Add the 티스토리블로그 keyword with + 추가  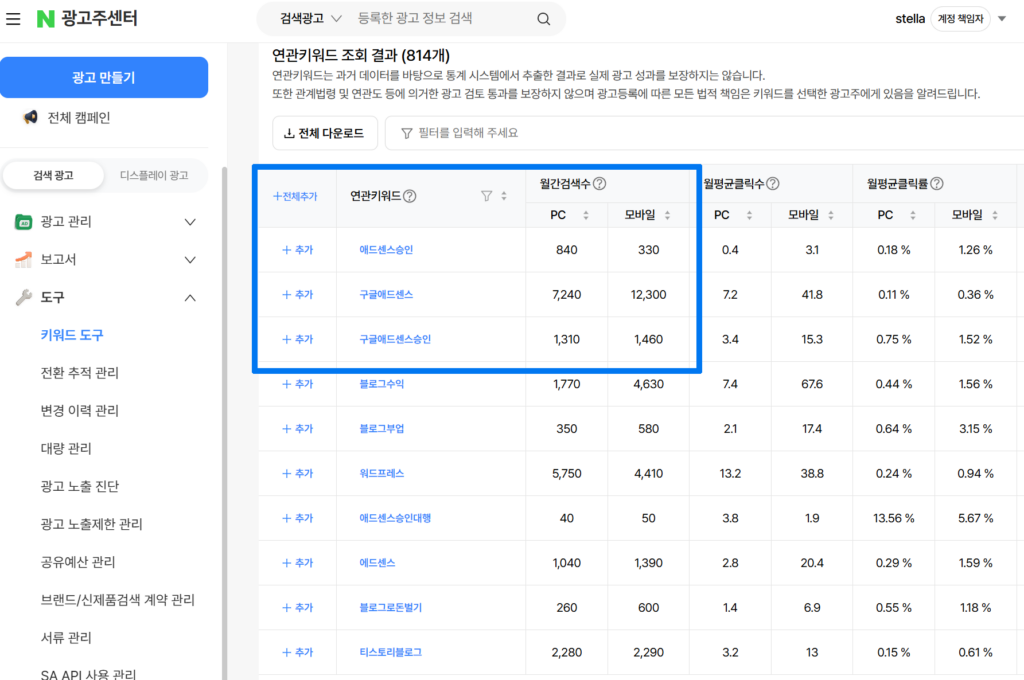pyautogui.click(x=298, y=652)
